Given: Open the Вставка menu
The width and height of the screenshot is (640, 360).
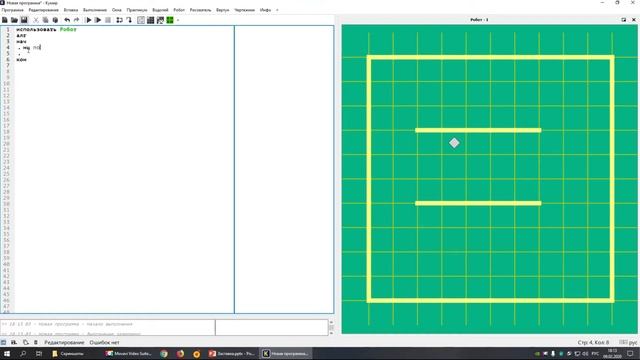Looking at the screenshot, I should (71, 10).
